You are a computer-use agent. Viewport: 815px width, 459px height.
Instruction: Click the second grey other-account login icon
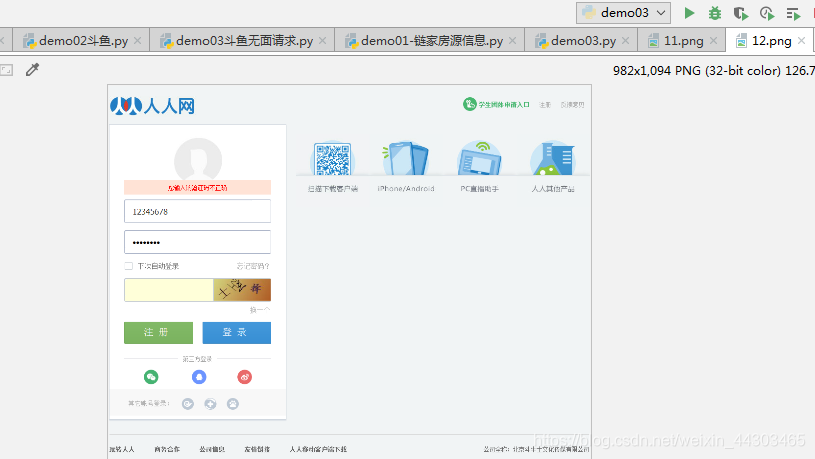210,404
